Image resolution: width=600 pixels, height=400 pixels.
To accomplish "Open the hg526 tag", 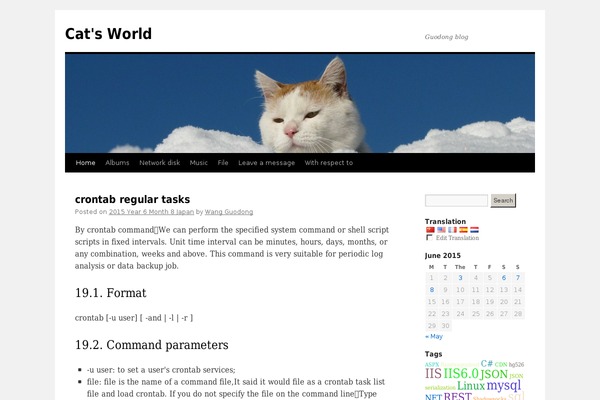I will (517, 364).
